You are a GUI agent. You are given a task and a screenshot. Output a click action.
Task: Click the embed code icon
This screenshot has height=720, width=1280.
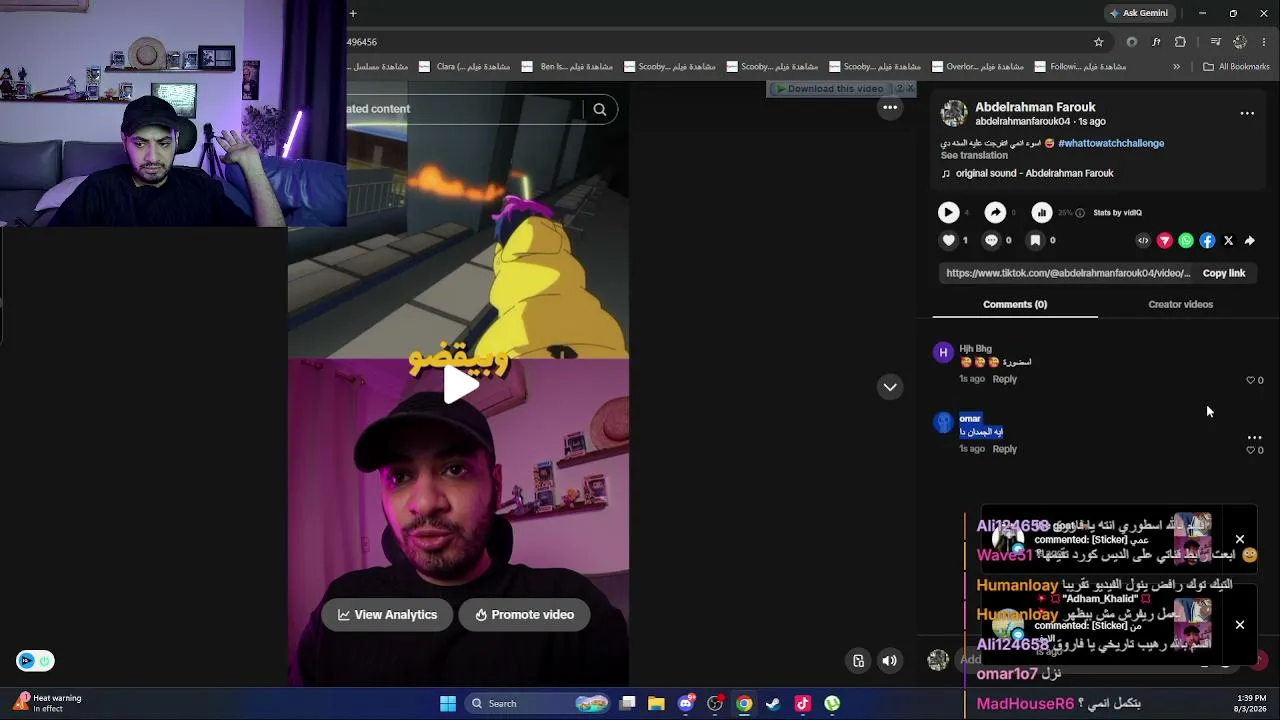pyautogui.click(x=1143, y=240)
